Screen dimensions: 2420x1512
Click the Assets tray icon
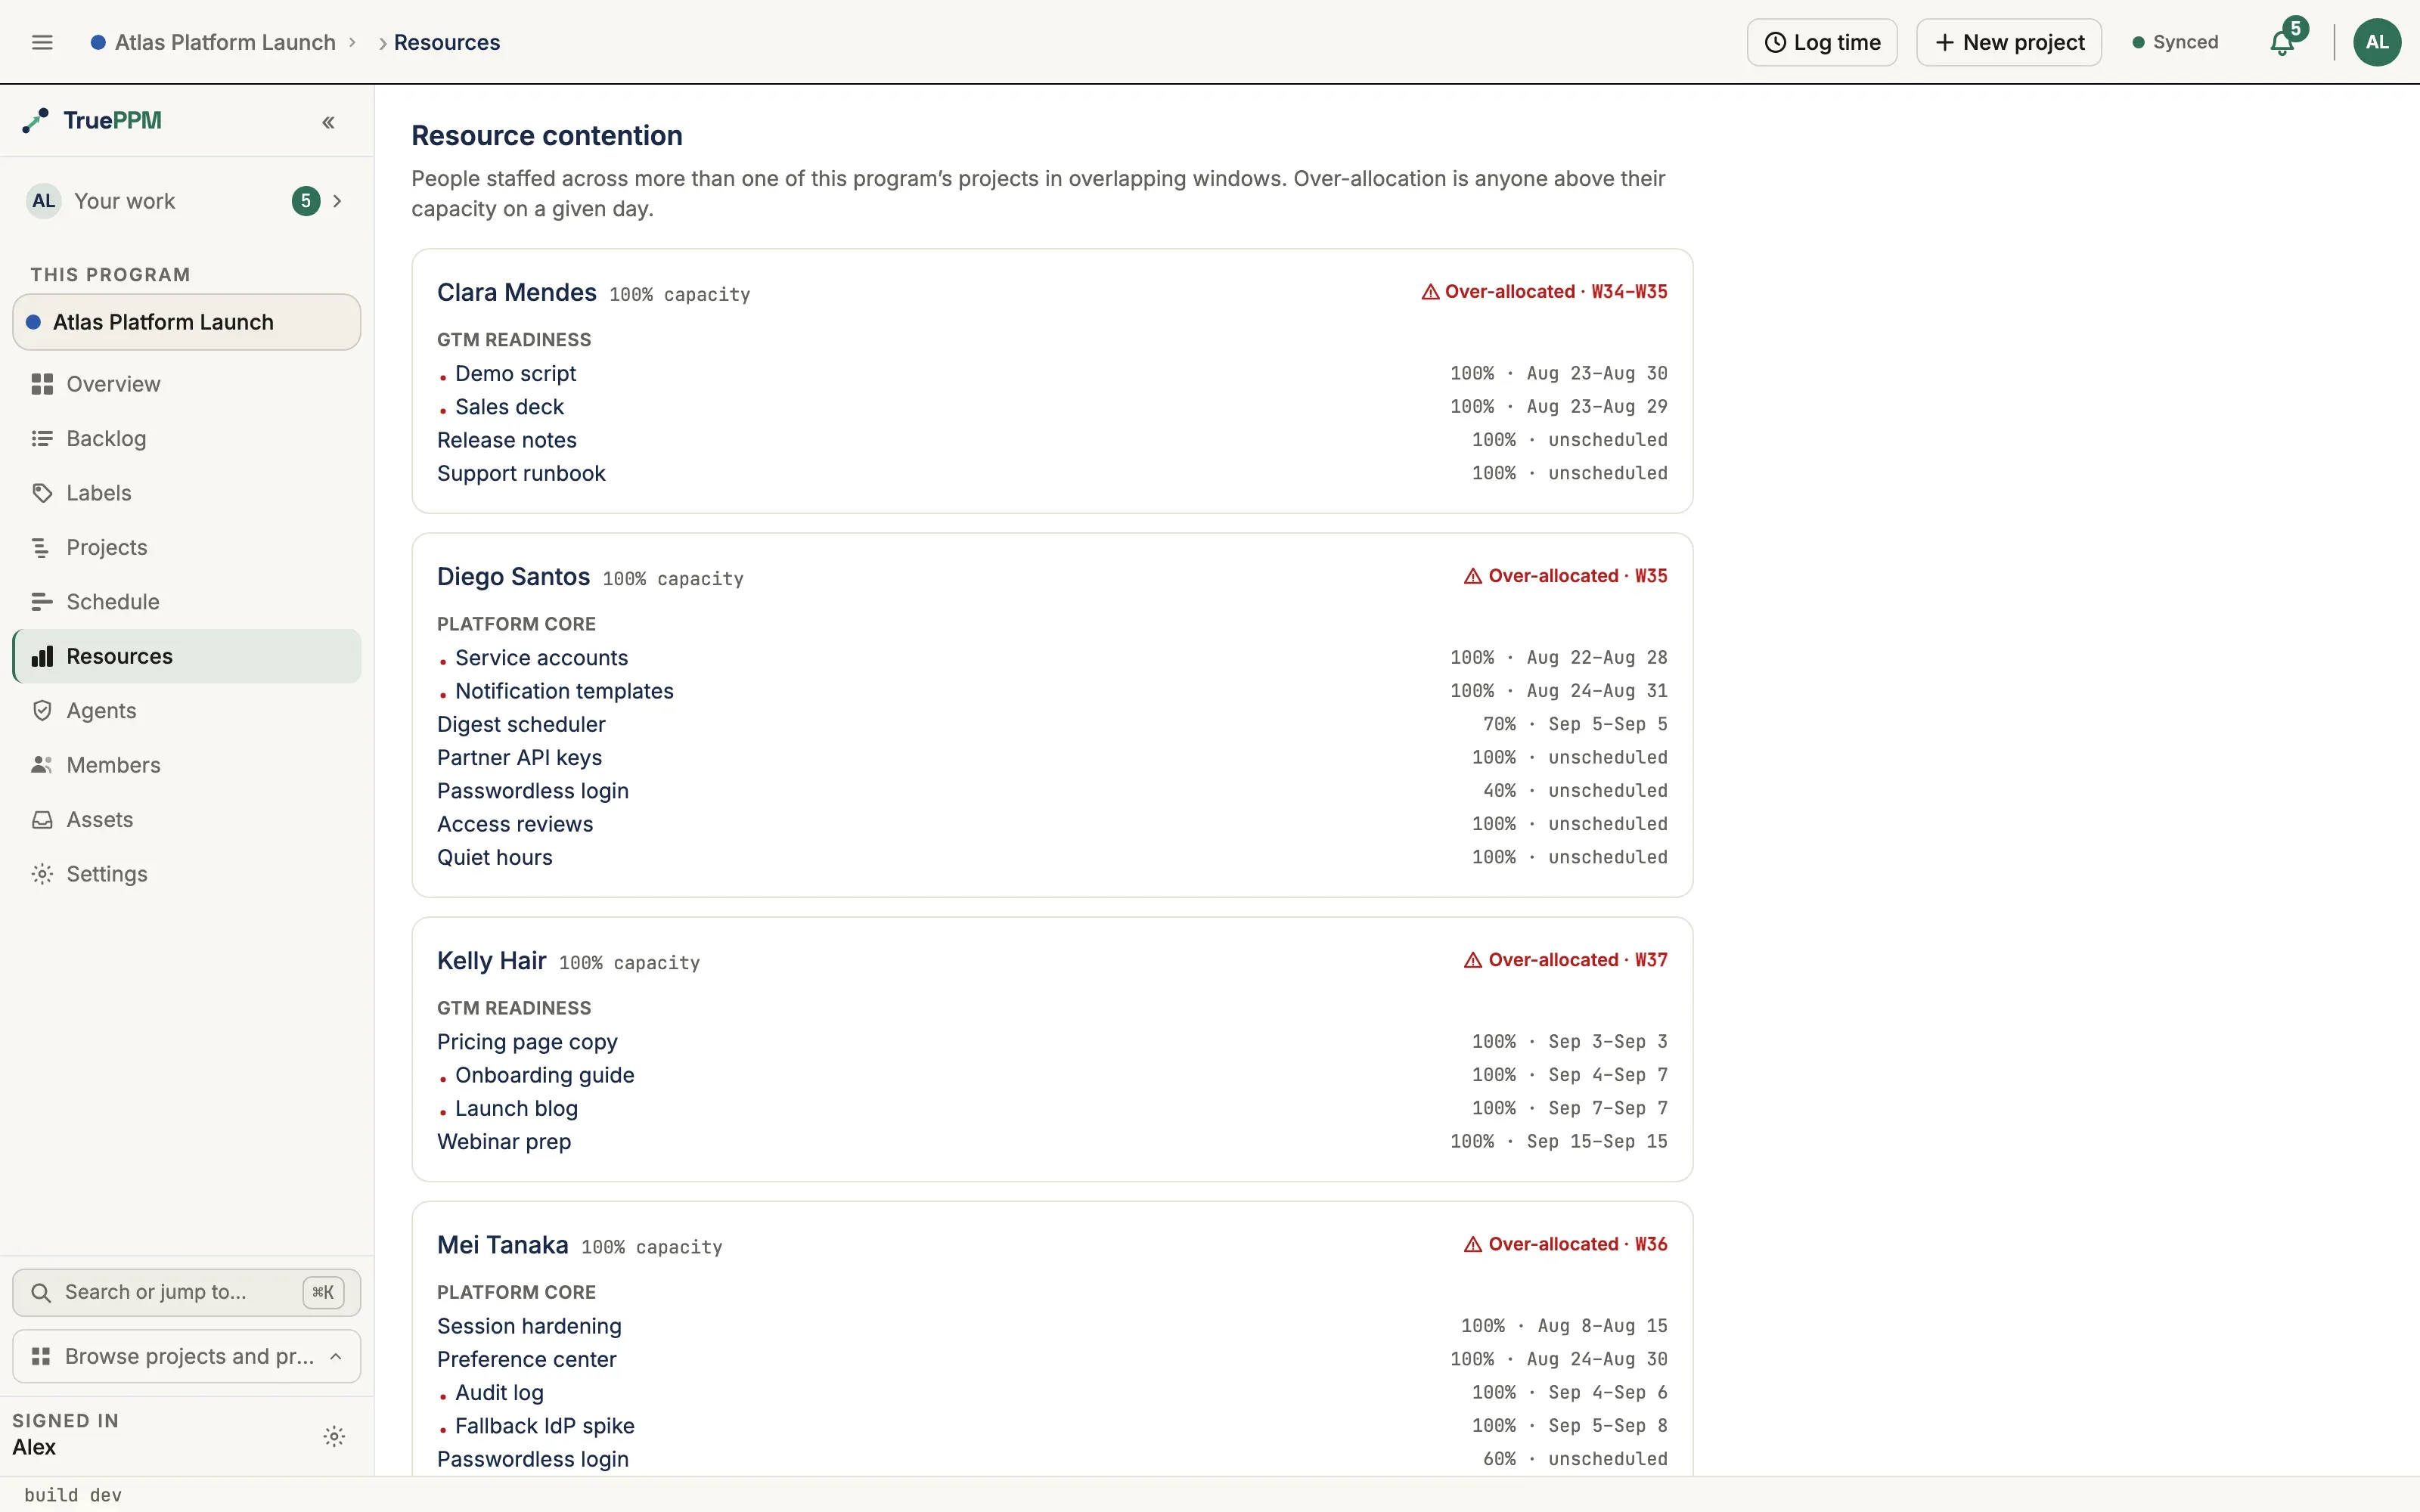(x=42, y=820)
